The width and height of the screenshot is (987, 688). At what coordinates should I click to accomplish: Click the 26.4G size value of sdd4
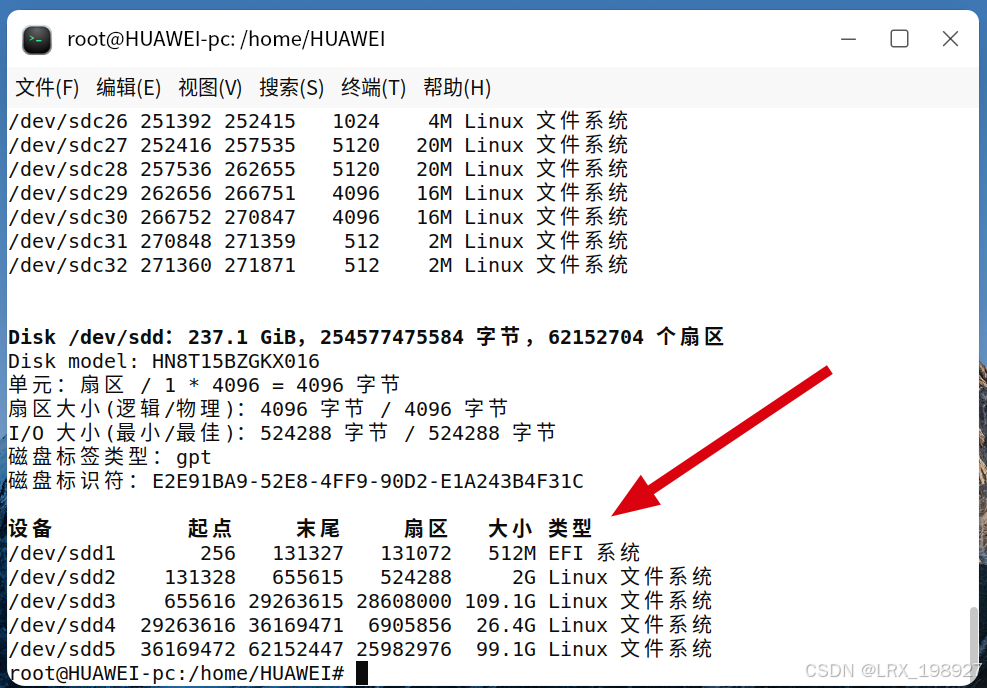(506, 625)
